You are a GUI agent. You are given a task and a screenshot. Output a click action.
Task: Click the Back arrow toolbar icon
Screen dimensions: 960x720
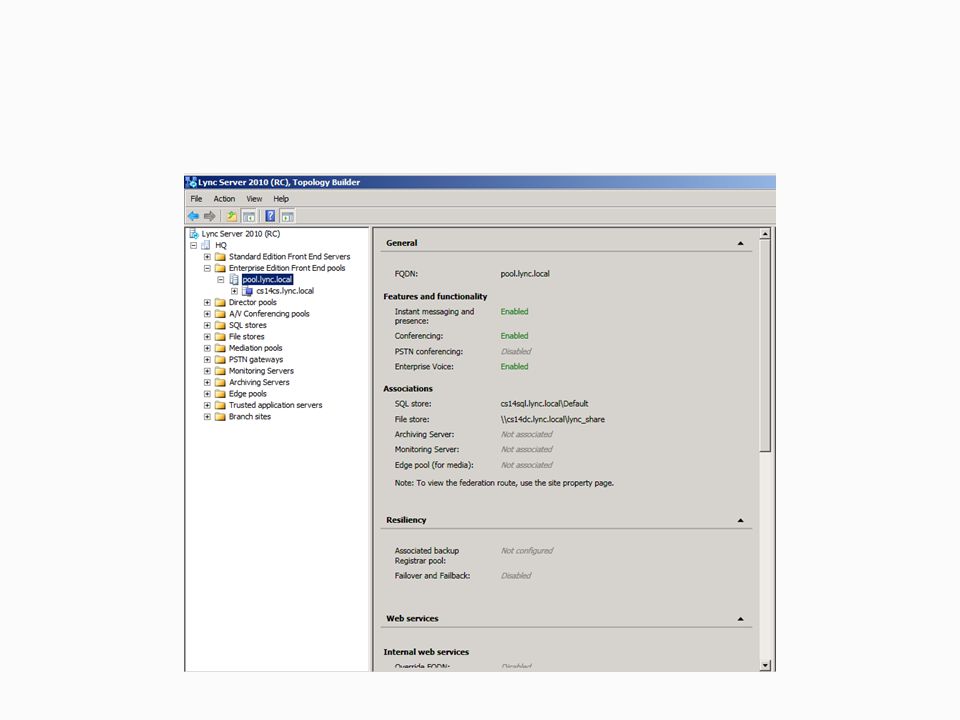pyautogui.click(x=193, y=216)
